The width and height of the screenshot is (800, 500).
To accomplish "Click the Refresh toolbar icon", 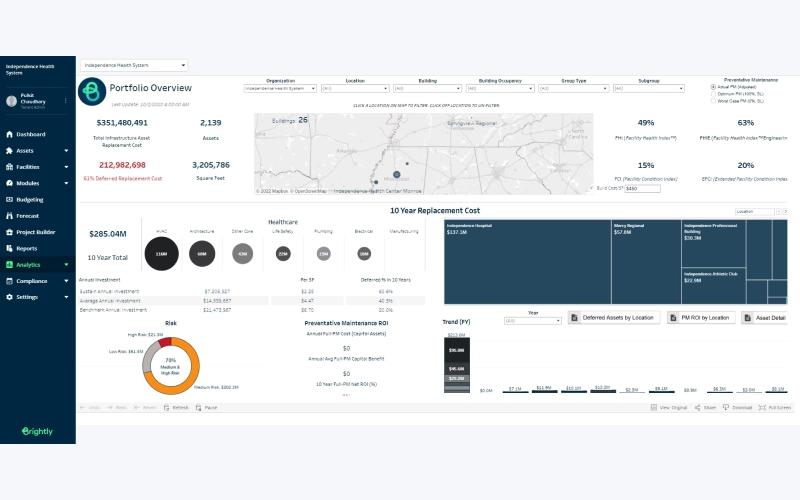I will pos(166,408).
